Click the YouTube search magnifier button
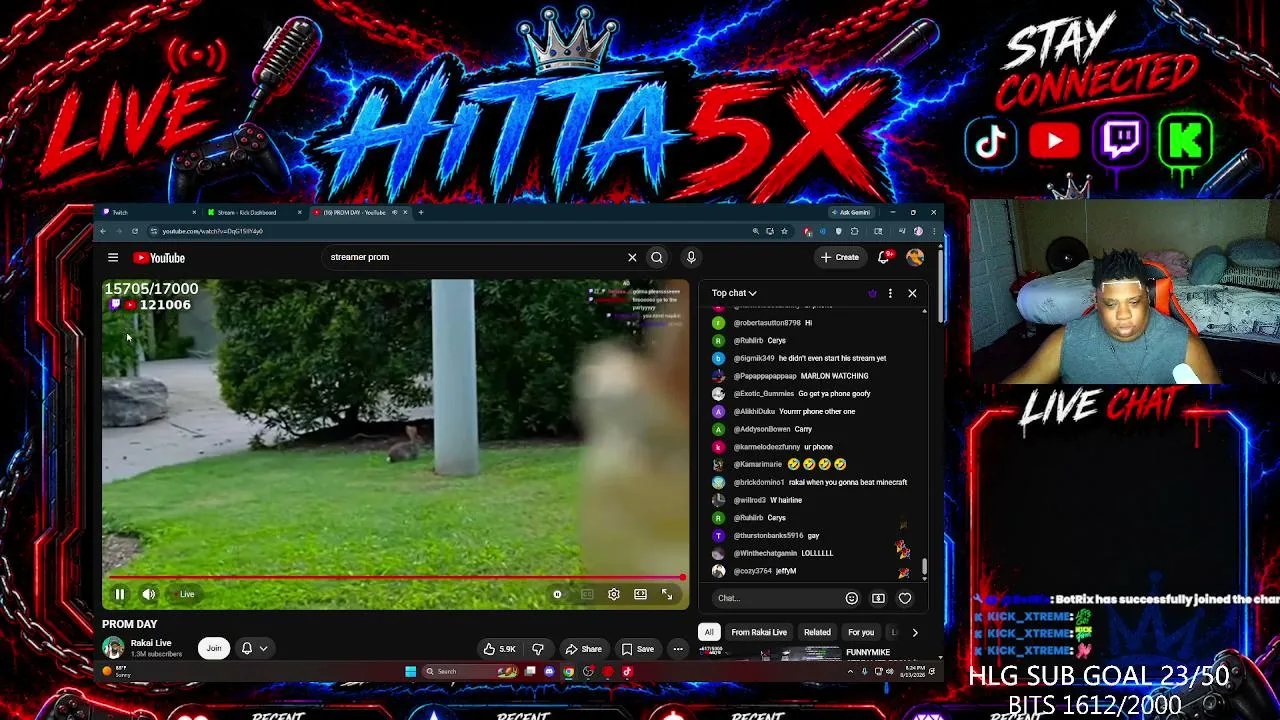 [657, 257]
